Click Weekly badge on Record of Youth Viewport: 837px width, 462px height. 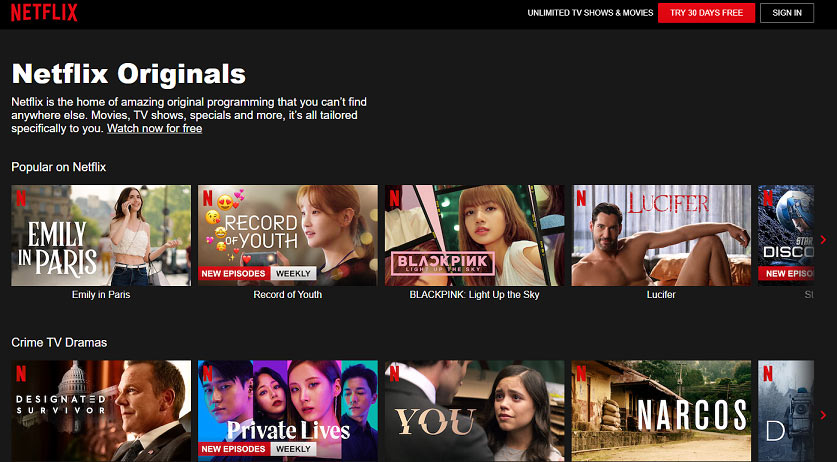[293, 273]
